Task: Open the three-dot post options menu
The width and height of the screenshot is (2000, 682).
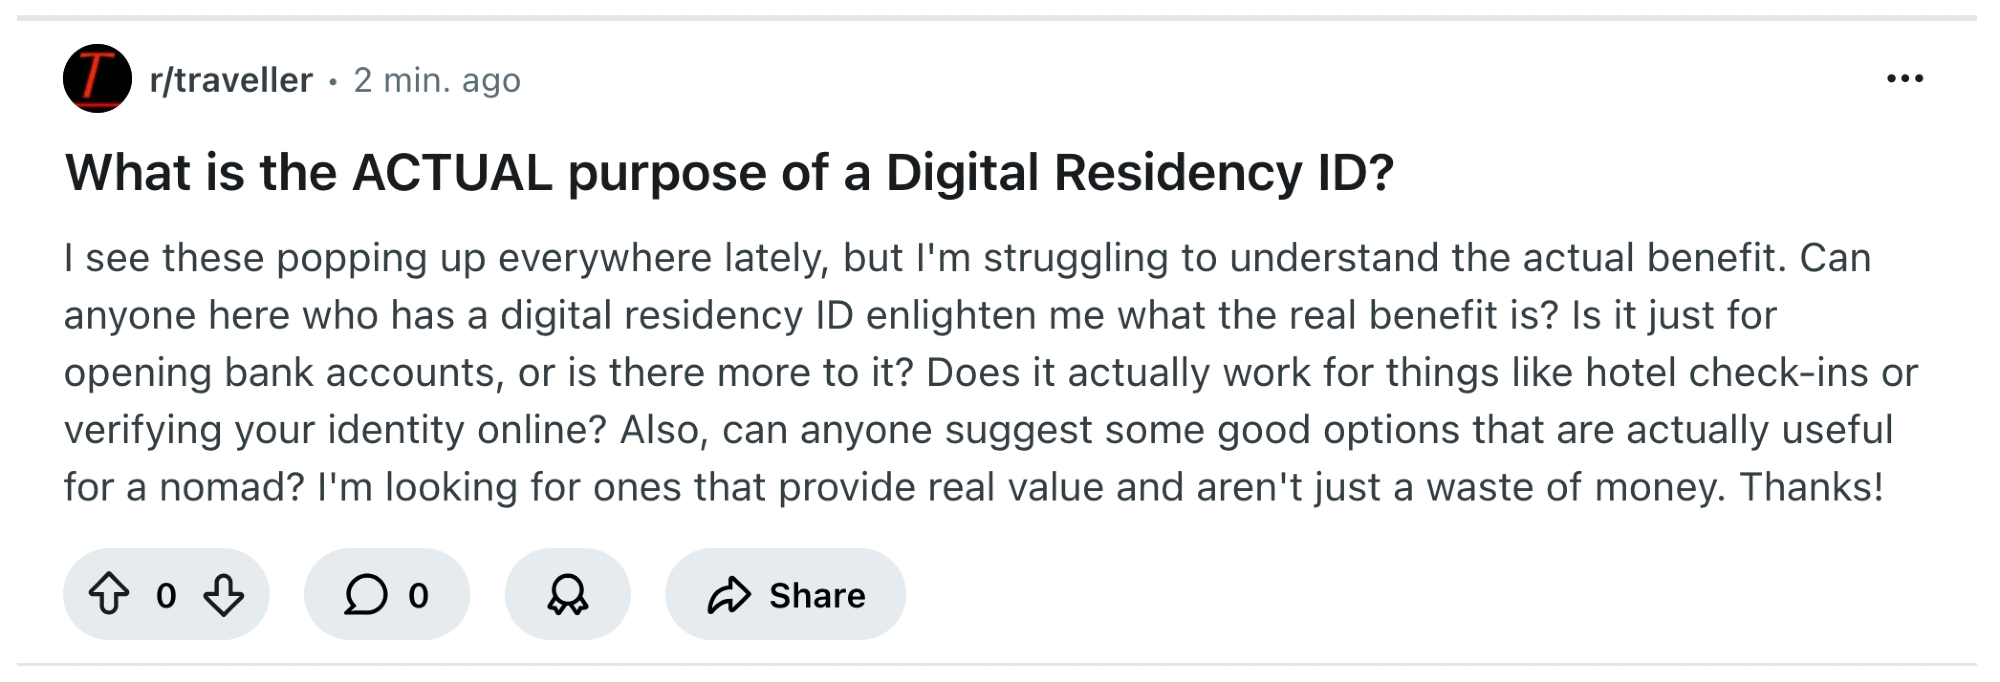Action: tap(1904, 78)
